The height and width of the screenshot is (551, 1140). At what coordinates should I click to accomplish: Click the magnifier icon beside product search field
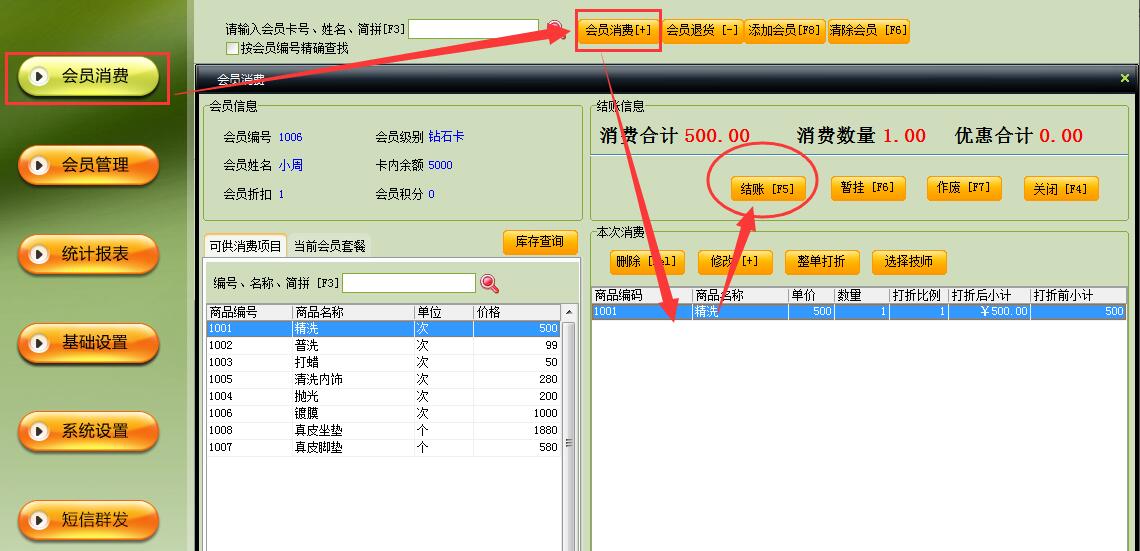[x=489, y=284]
